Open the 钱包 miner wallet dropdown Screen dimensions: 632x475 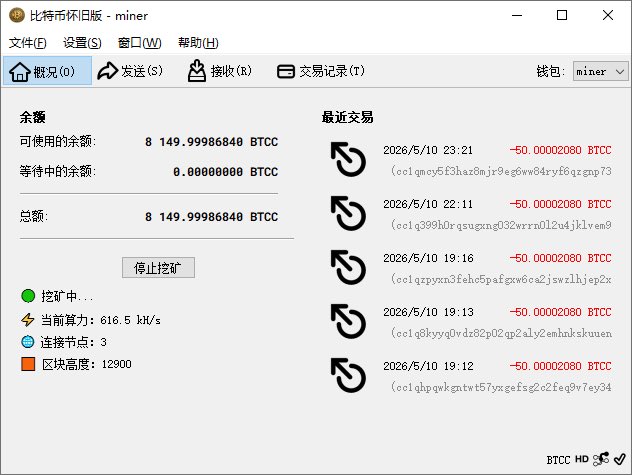(x=600, y=71)
